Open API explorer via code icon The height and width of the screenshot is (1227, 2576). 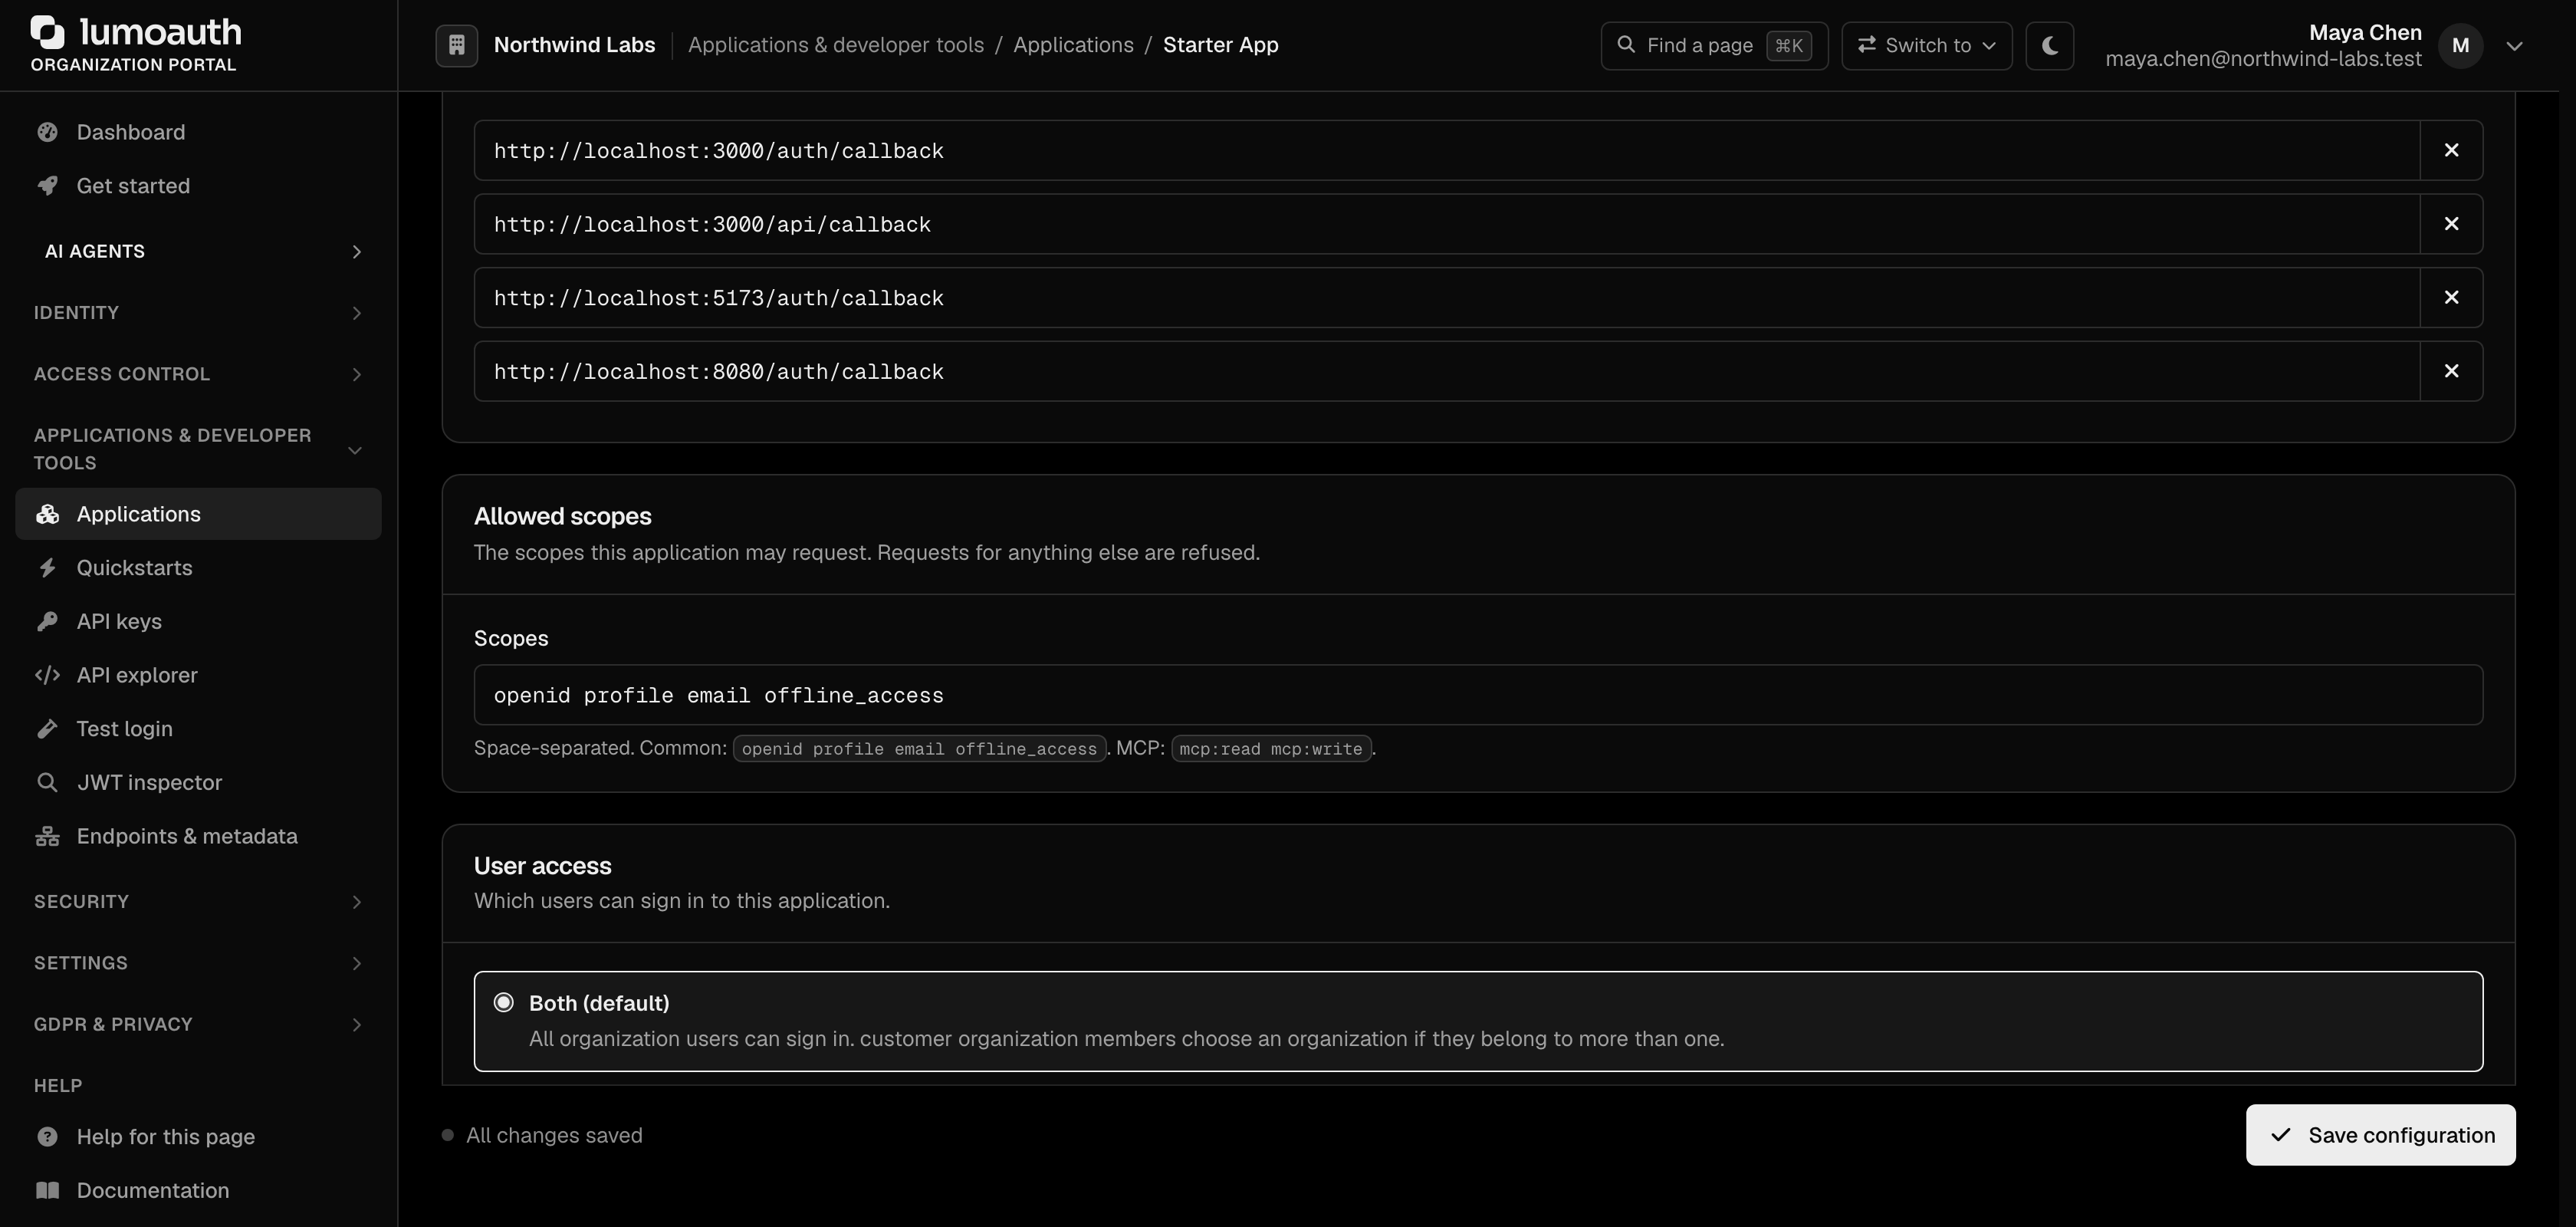(47, 675)
